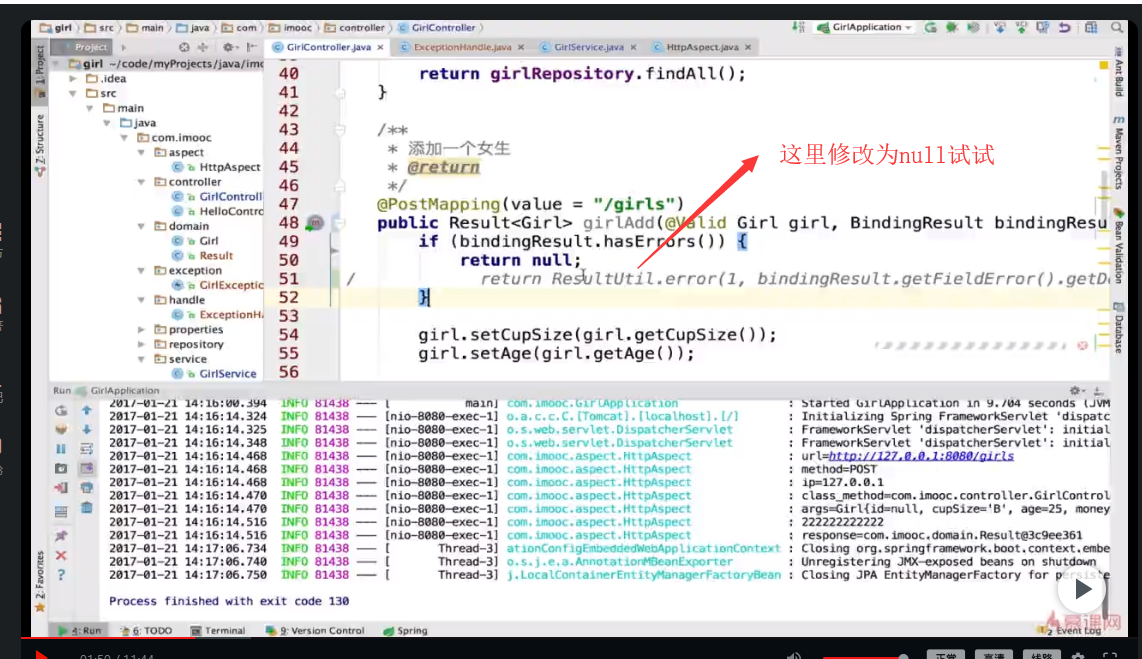The width and height of the screenshot is (1142, 659).
Task: Adjust the video volume slider
Action: click(865, 656)
